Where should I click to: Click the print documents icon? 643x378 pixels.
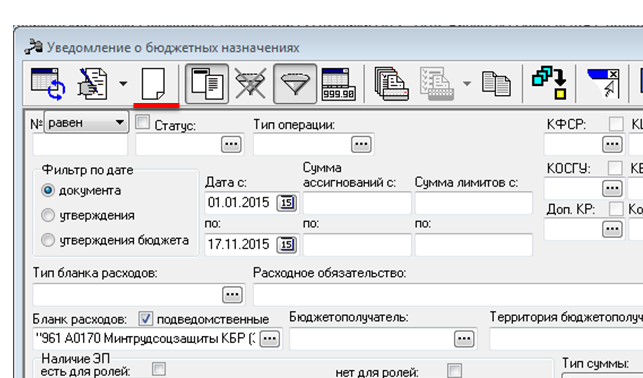391,84
